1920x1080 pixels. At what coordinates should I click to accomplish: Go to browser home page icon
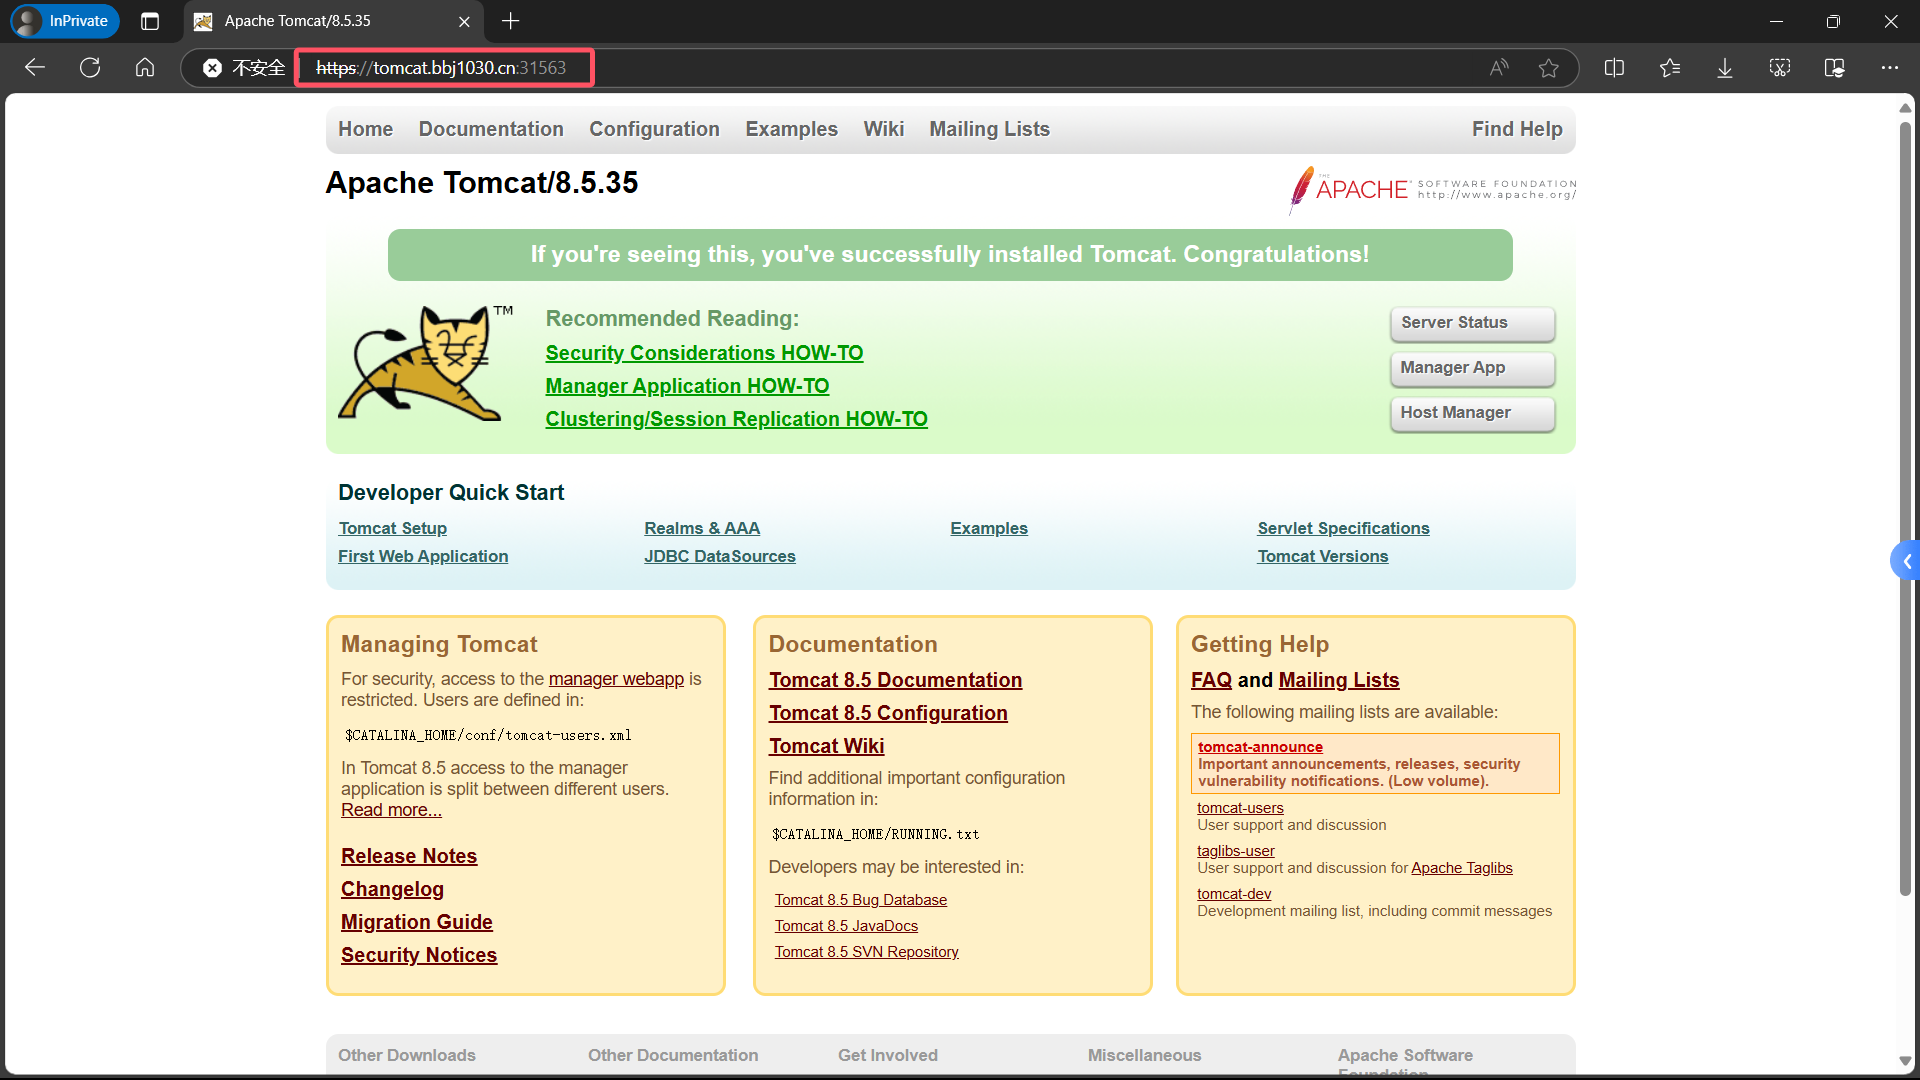click(x=145, y=68)
